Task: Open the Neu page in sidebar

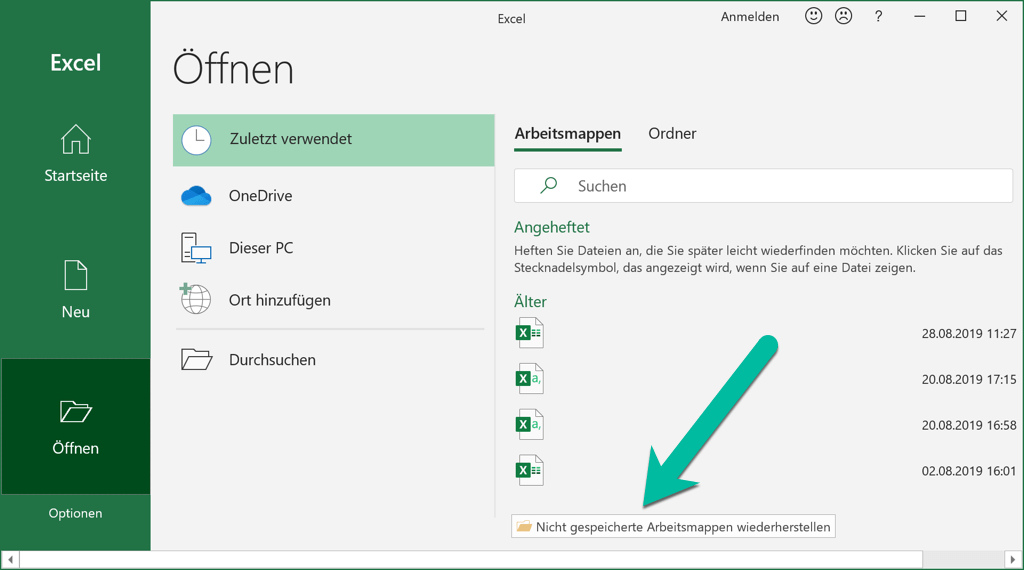Action: (75, 290)
